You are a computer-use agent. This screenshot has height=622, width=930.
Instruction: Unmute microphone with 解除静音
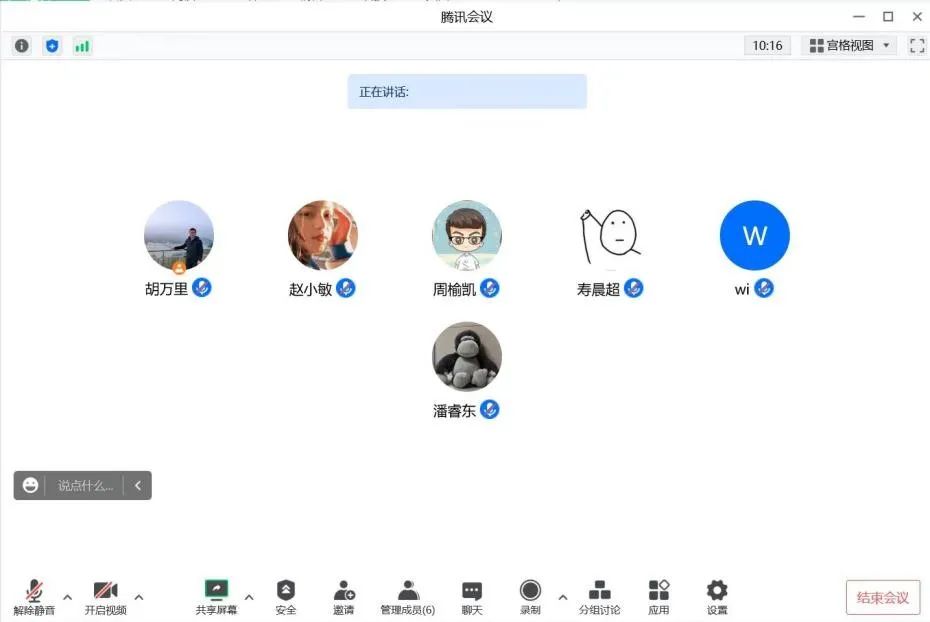(x=34, y=597)
